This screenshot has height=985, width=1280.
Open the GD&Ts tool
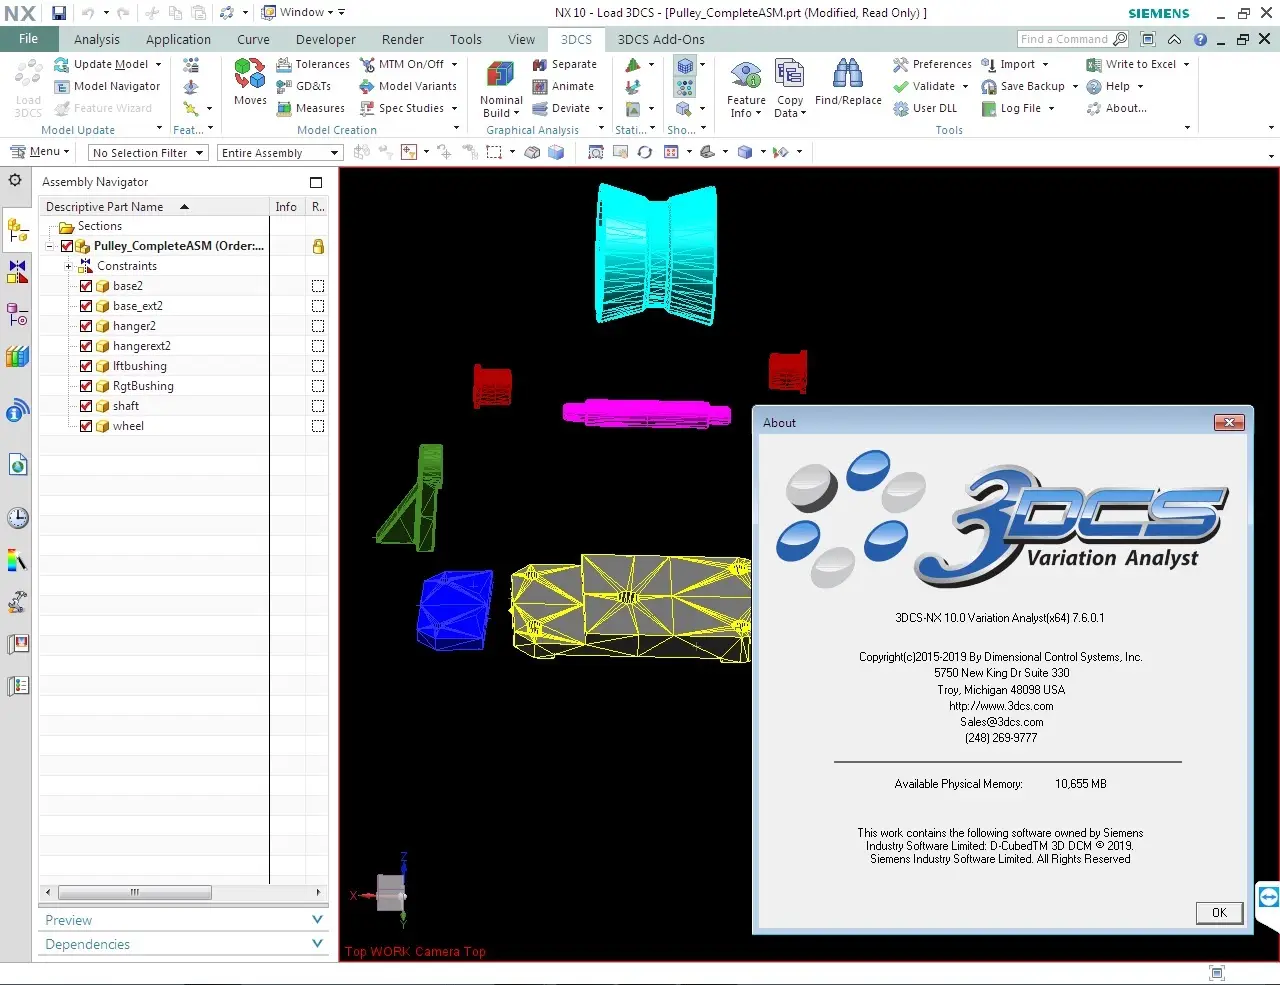304,86
